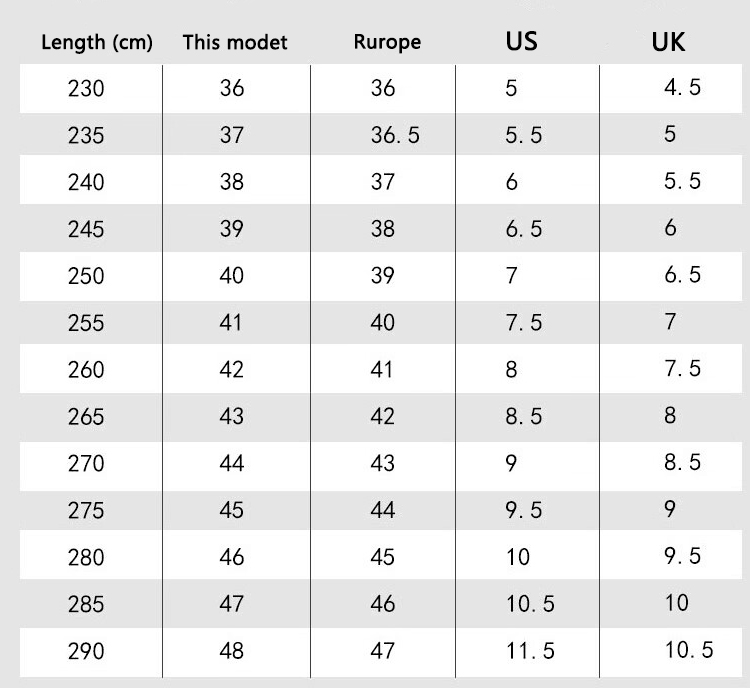Select US size 7.5 cell
Image resolution: width=750 pixels, height=688 pixels.
pos(524,323)
